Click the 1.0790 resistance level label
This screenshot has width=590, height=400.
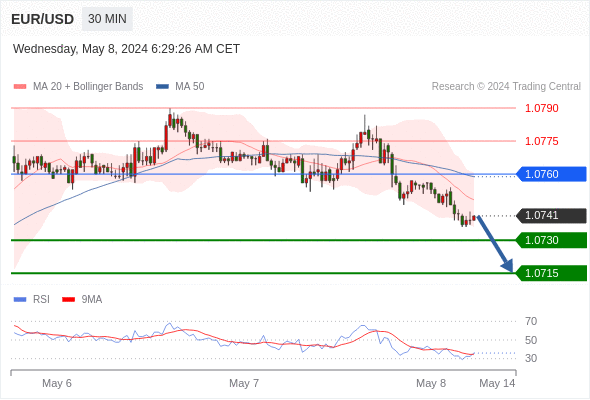(541, 108)
